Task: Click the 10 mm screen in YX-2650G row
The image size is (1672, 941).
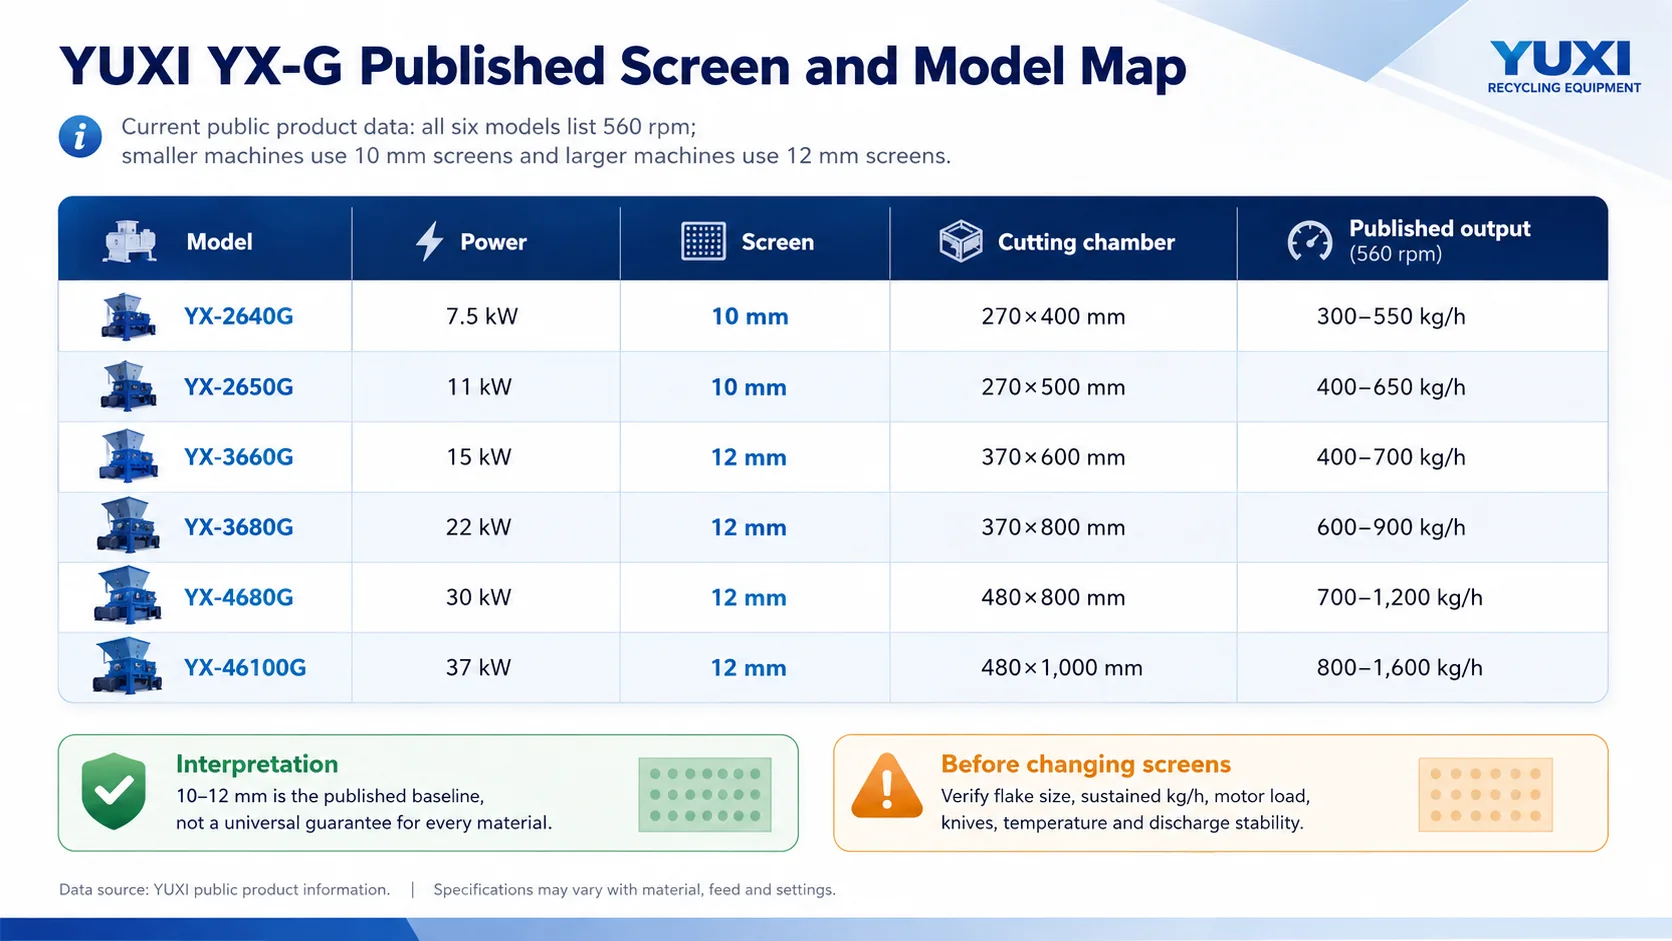Action: pyautogui.click(x=749, y=387)
